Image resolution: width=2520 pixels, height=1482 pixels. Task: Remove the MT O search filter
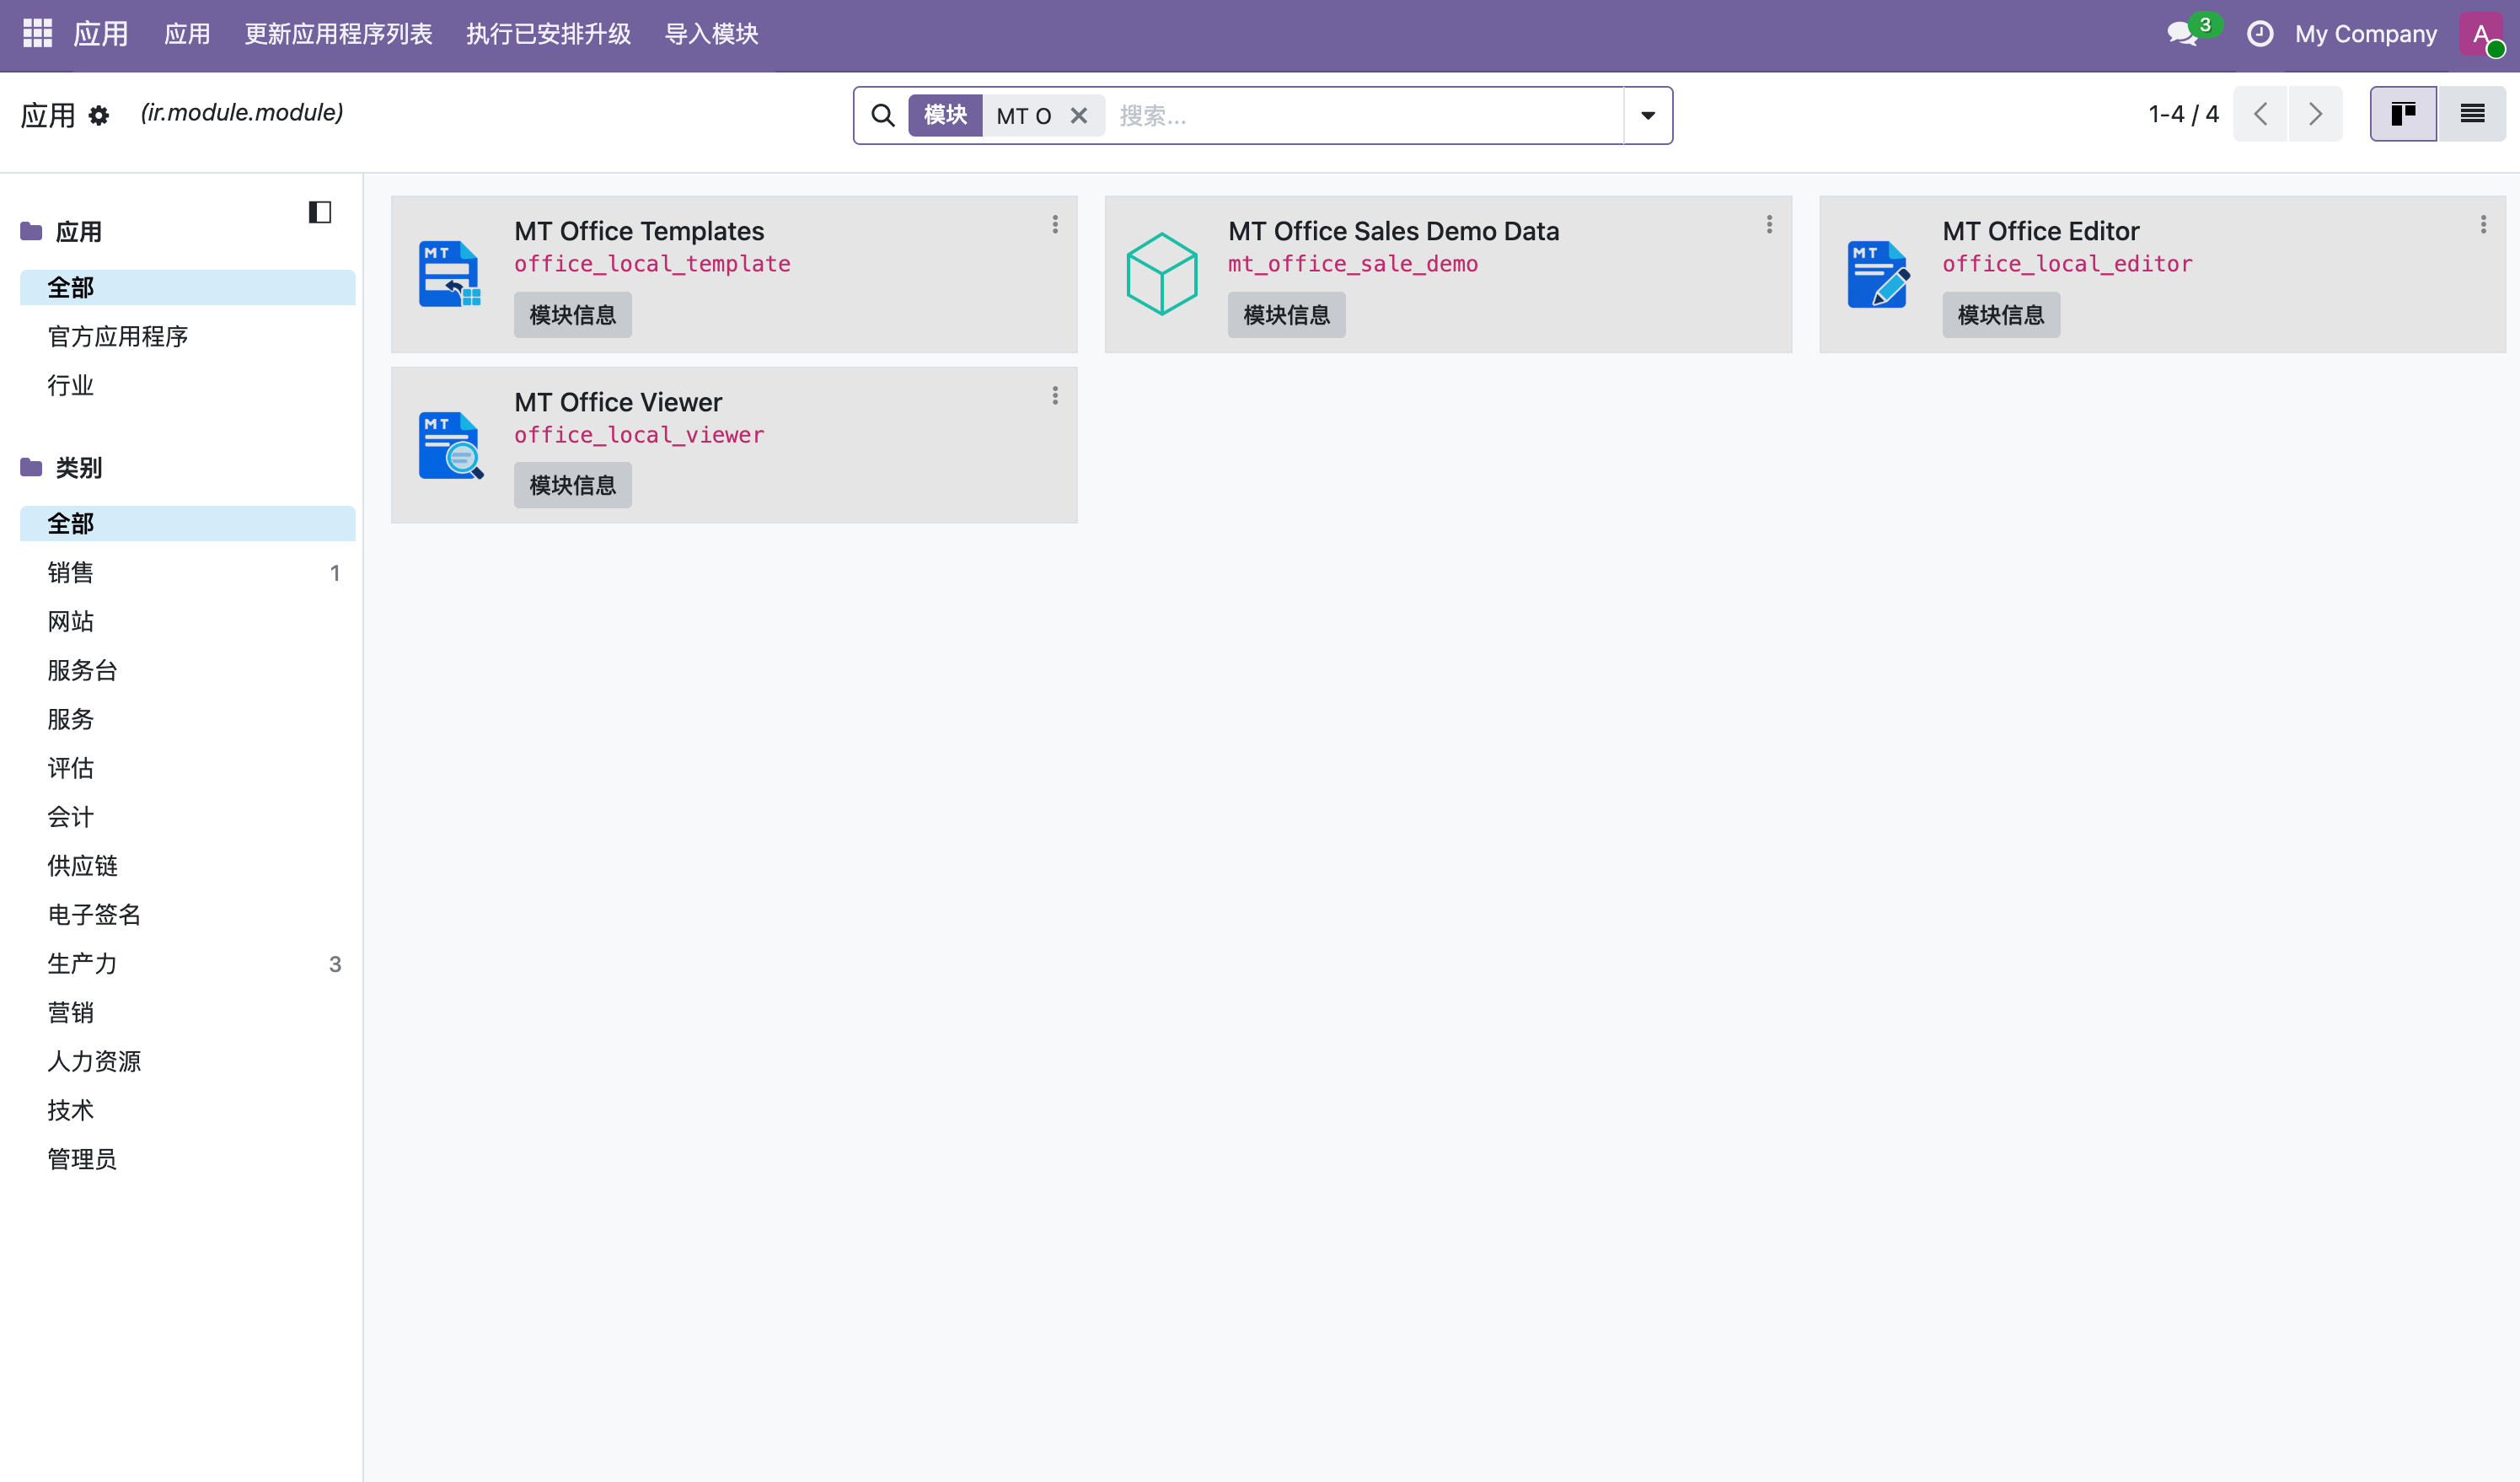pos(1078,115)
